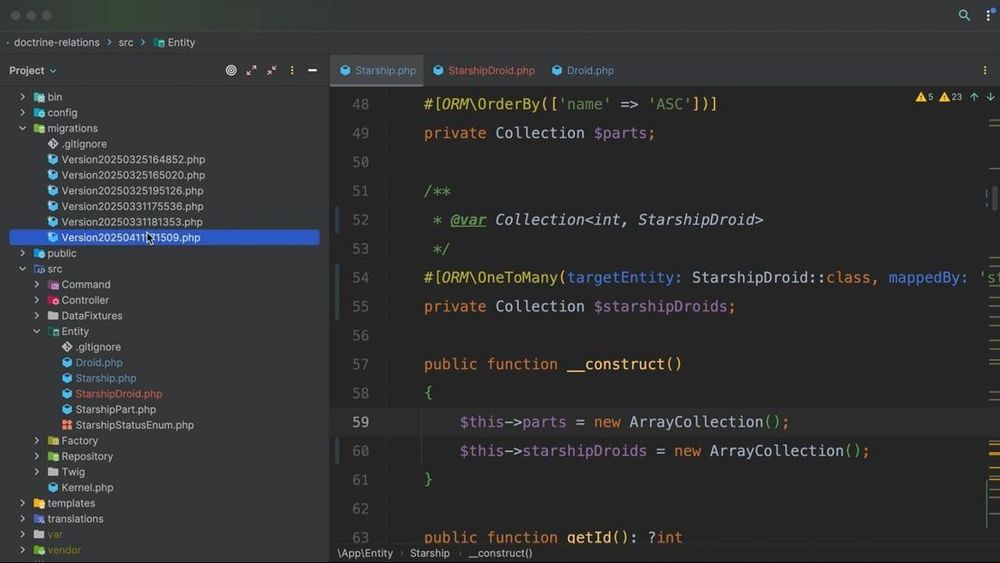
Task: Click the warning indicator showing 5
Action: coord(924,97)
